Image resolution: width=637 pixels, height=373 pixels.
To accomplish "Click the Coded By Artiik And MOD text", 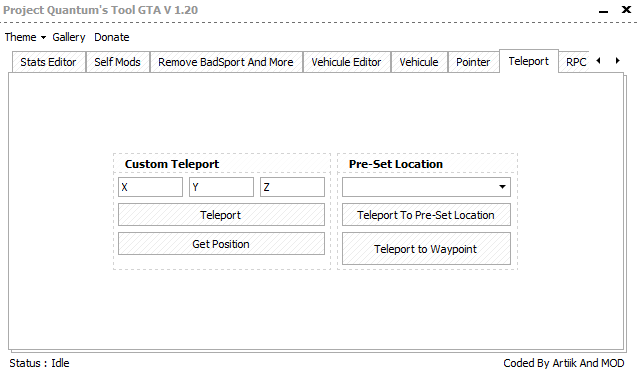I will point(563,363).
